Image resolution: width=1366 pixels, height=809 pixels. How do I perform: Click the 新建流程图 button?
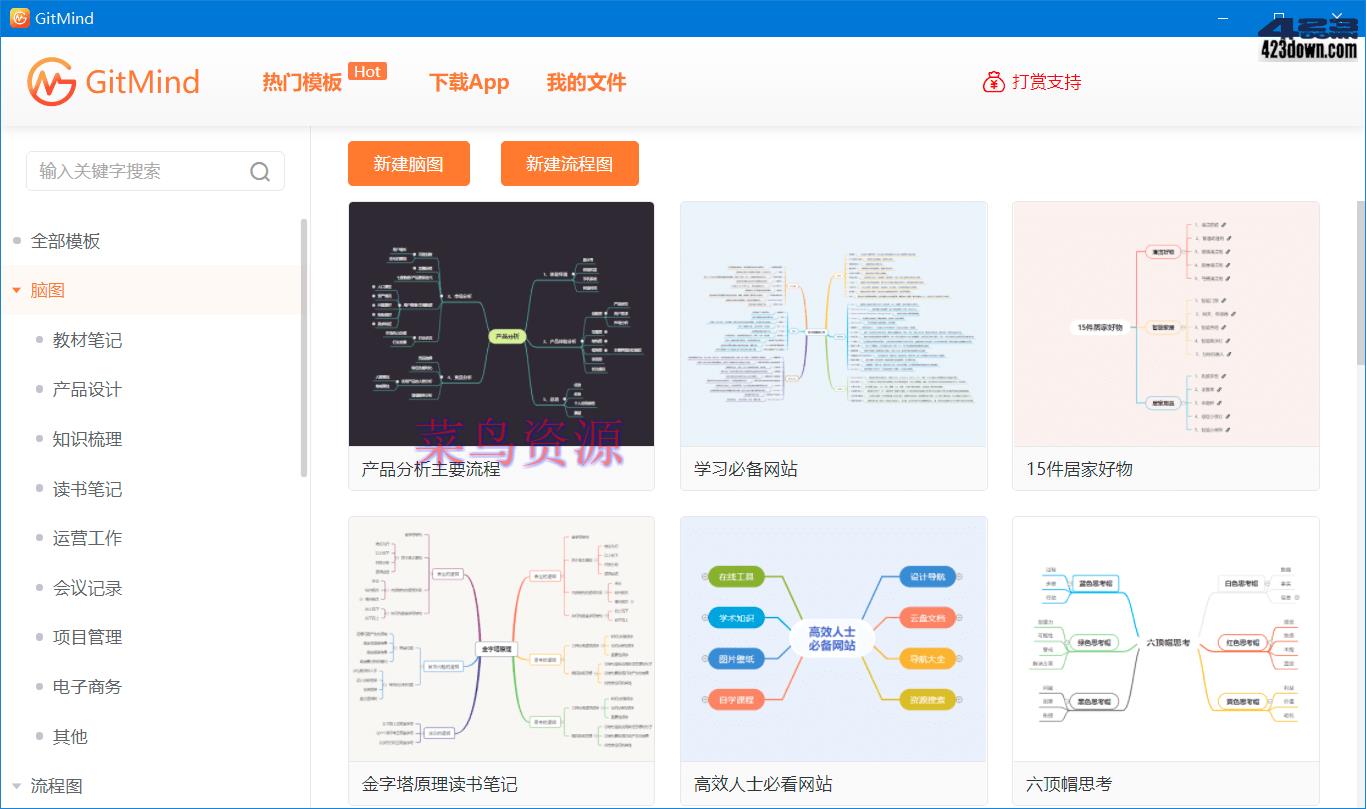569,162
